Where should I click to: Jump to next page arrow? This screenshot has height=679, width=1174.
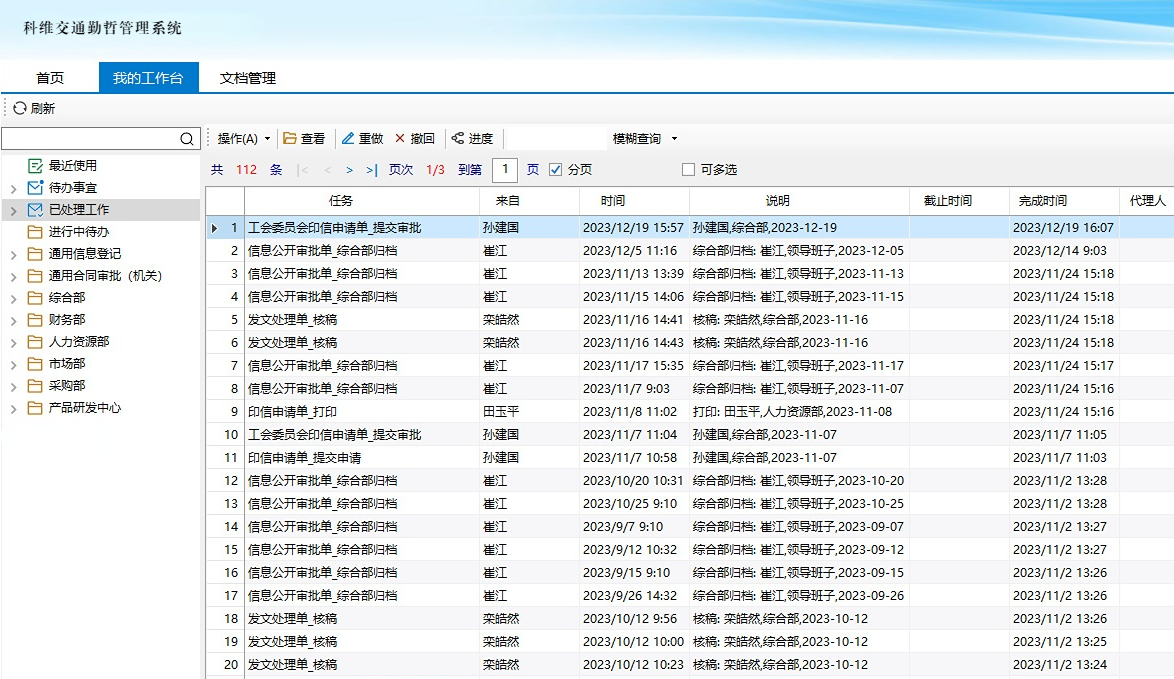[x=349, y=170]
